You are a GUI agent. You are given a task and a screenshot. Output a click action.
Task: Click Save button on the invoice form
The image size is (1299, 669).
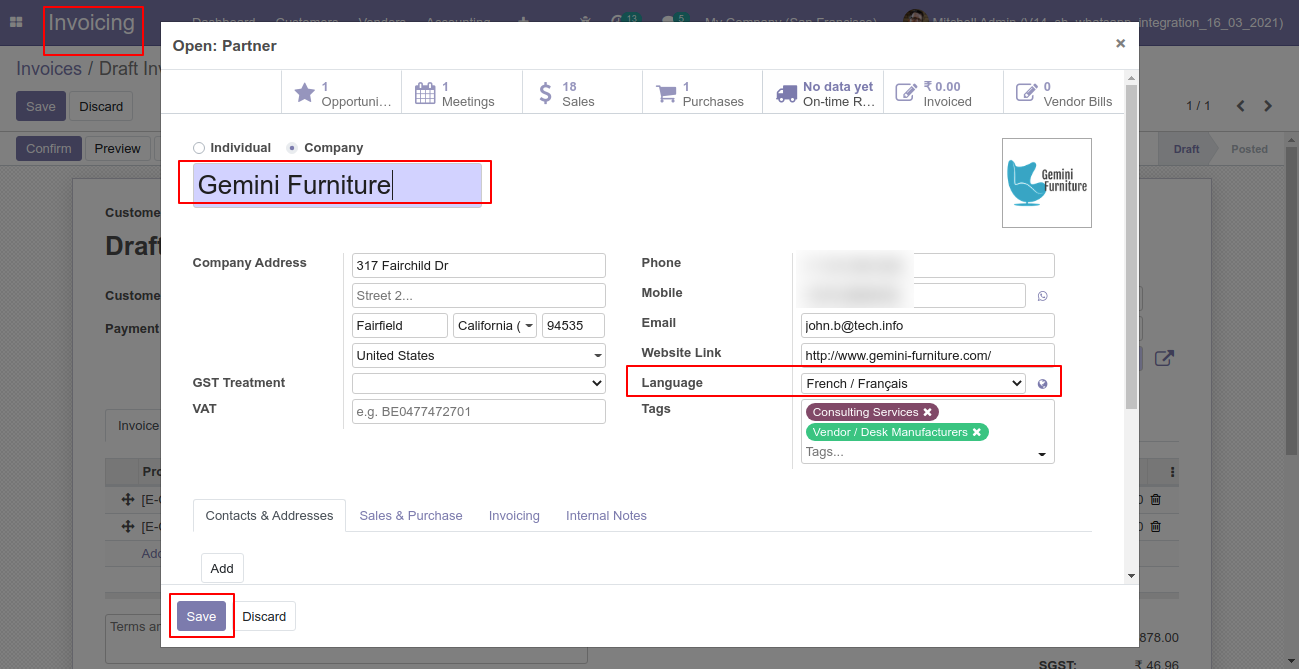41,106
